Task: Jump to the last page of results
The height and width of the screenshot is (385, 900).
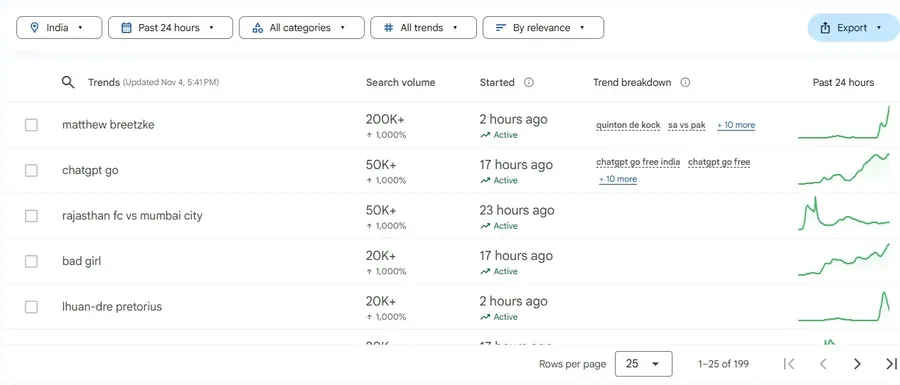Action: click(891, 364)
